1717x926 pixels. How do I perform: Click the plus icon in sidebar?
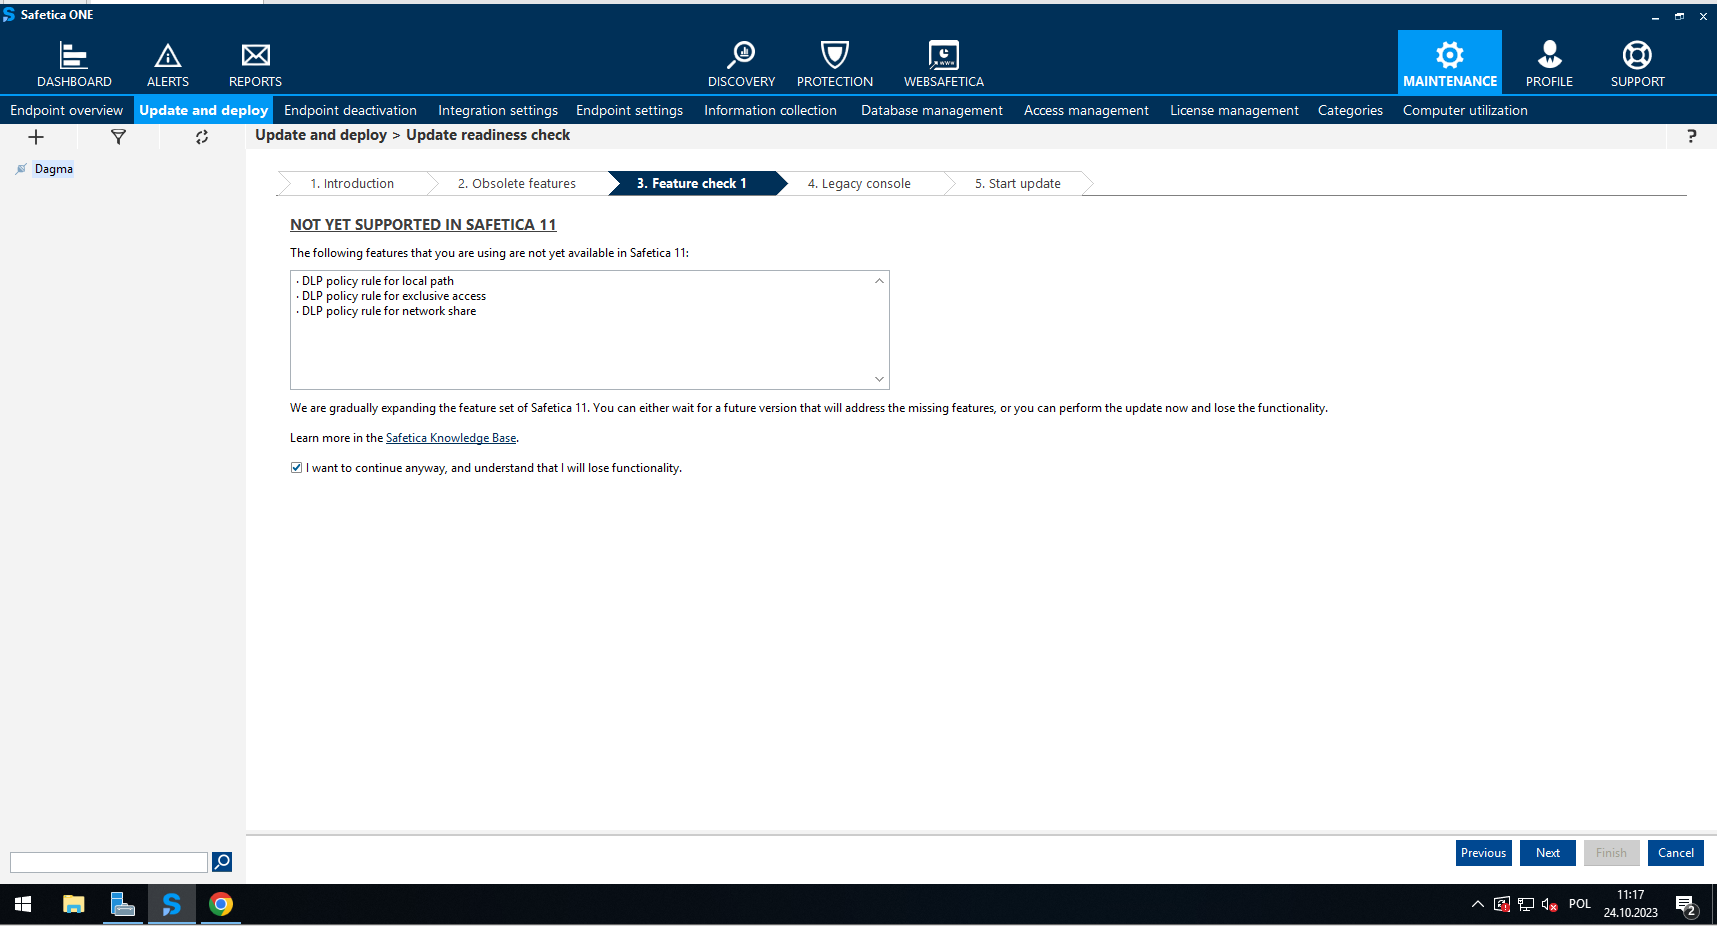coord(36,137)
